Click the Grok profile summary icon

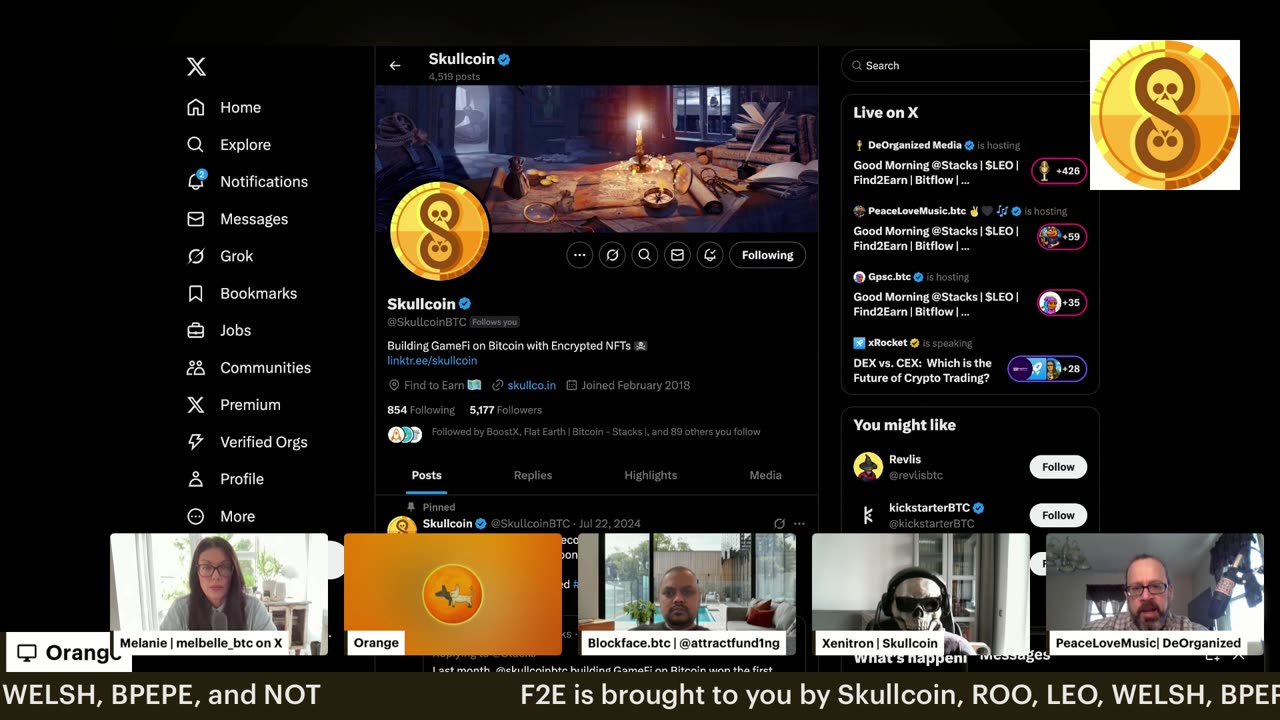click(x=612, y=255)
